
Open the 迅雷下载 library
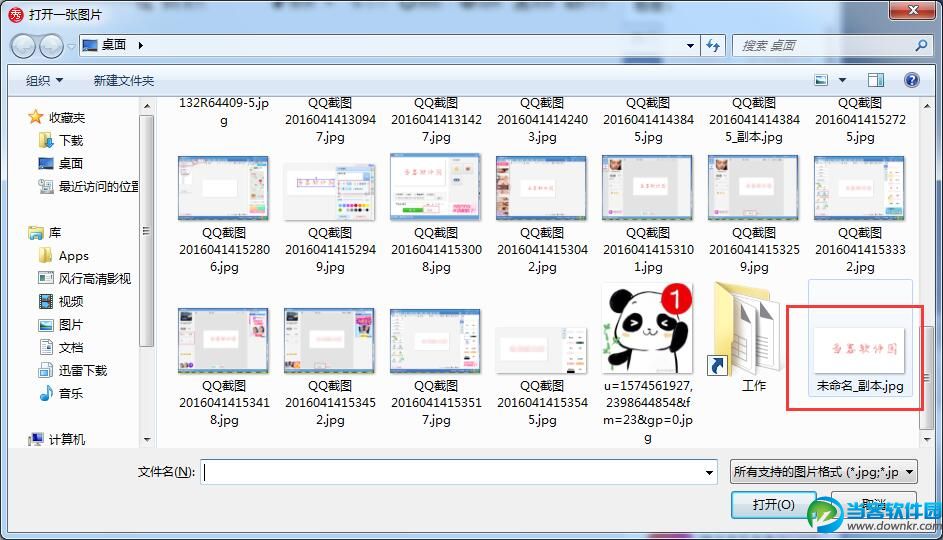tap(73, 370)
